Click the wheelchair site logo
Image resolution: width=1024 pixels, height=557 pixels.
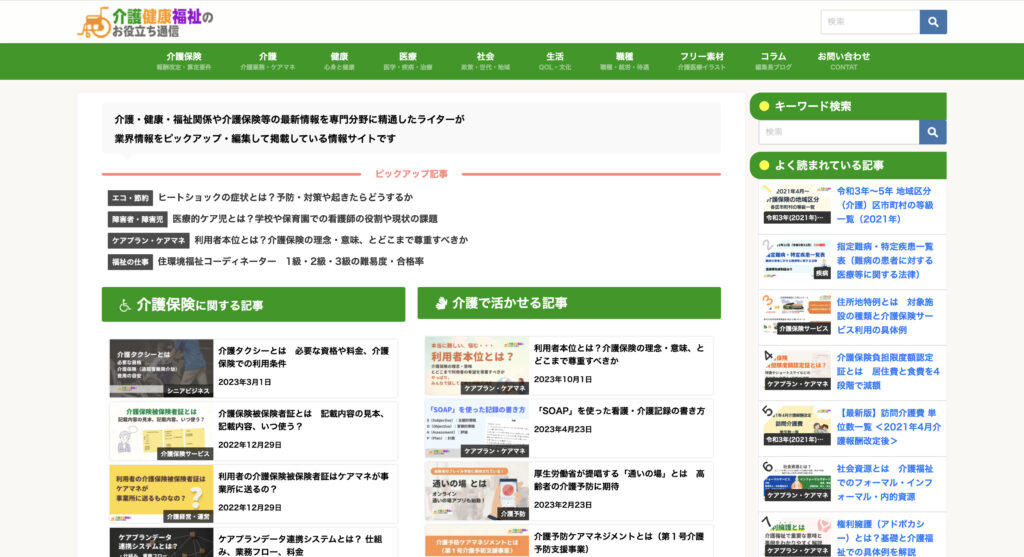click(x=146, y=22)
